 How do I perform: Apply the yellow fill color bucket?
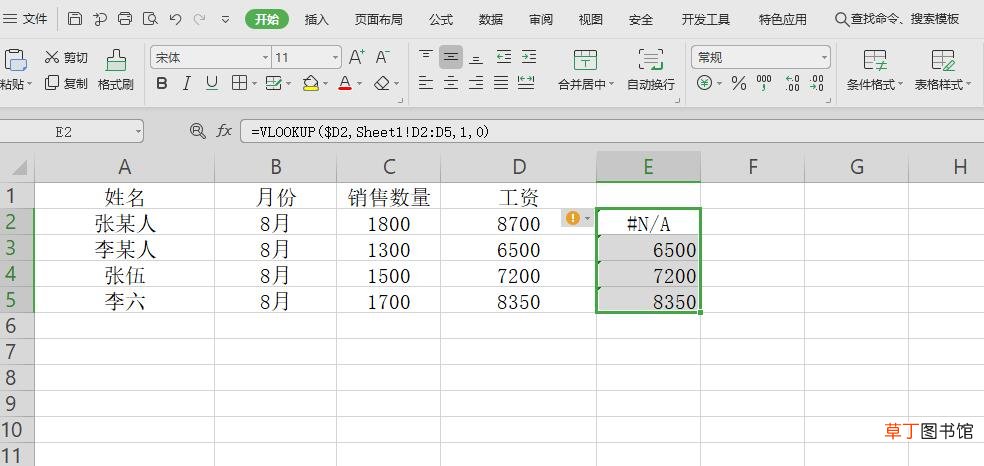click(x=311, y=83)
